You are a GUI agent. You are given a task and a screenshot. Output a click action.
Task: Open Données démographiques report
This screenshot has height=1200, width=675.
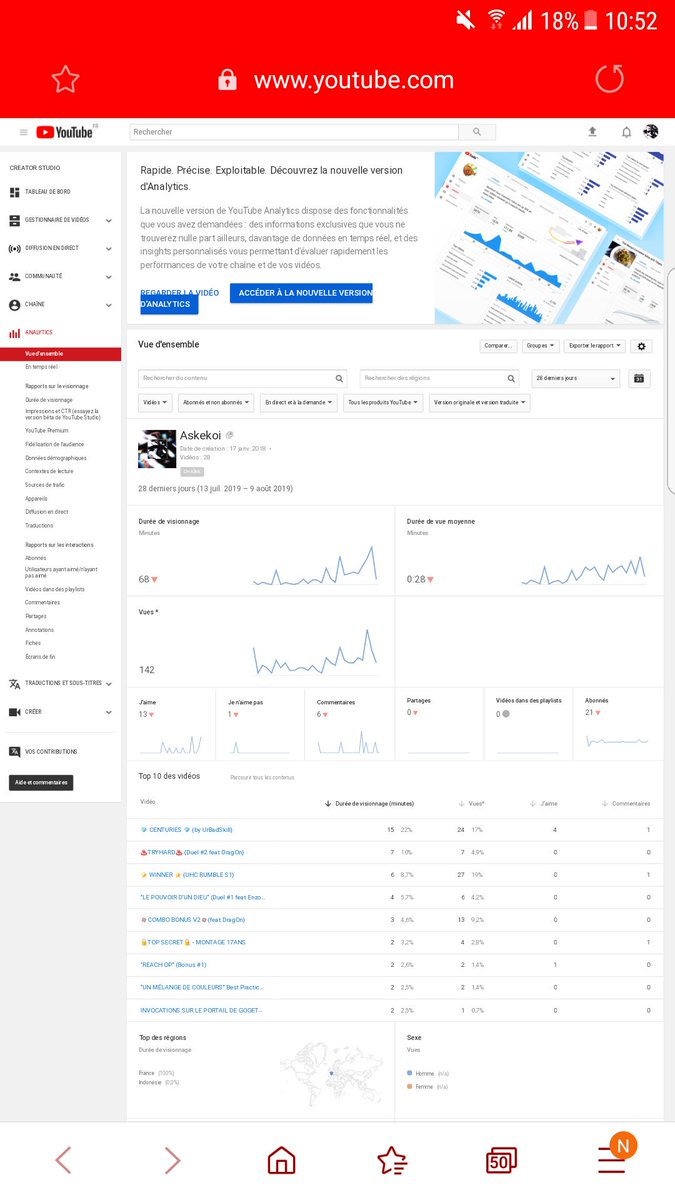pyautogui.click(x=56, y=458)
